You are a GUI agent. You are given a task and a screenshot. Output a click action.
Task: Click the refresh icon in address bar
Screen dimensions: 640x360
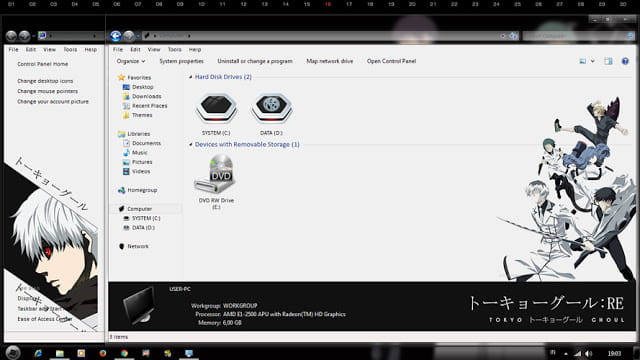(513, 36)
